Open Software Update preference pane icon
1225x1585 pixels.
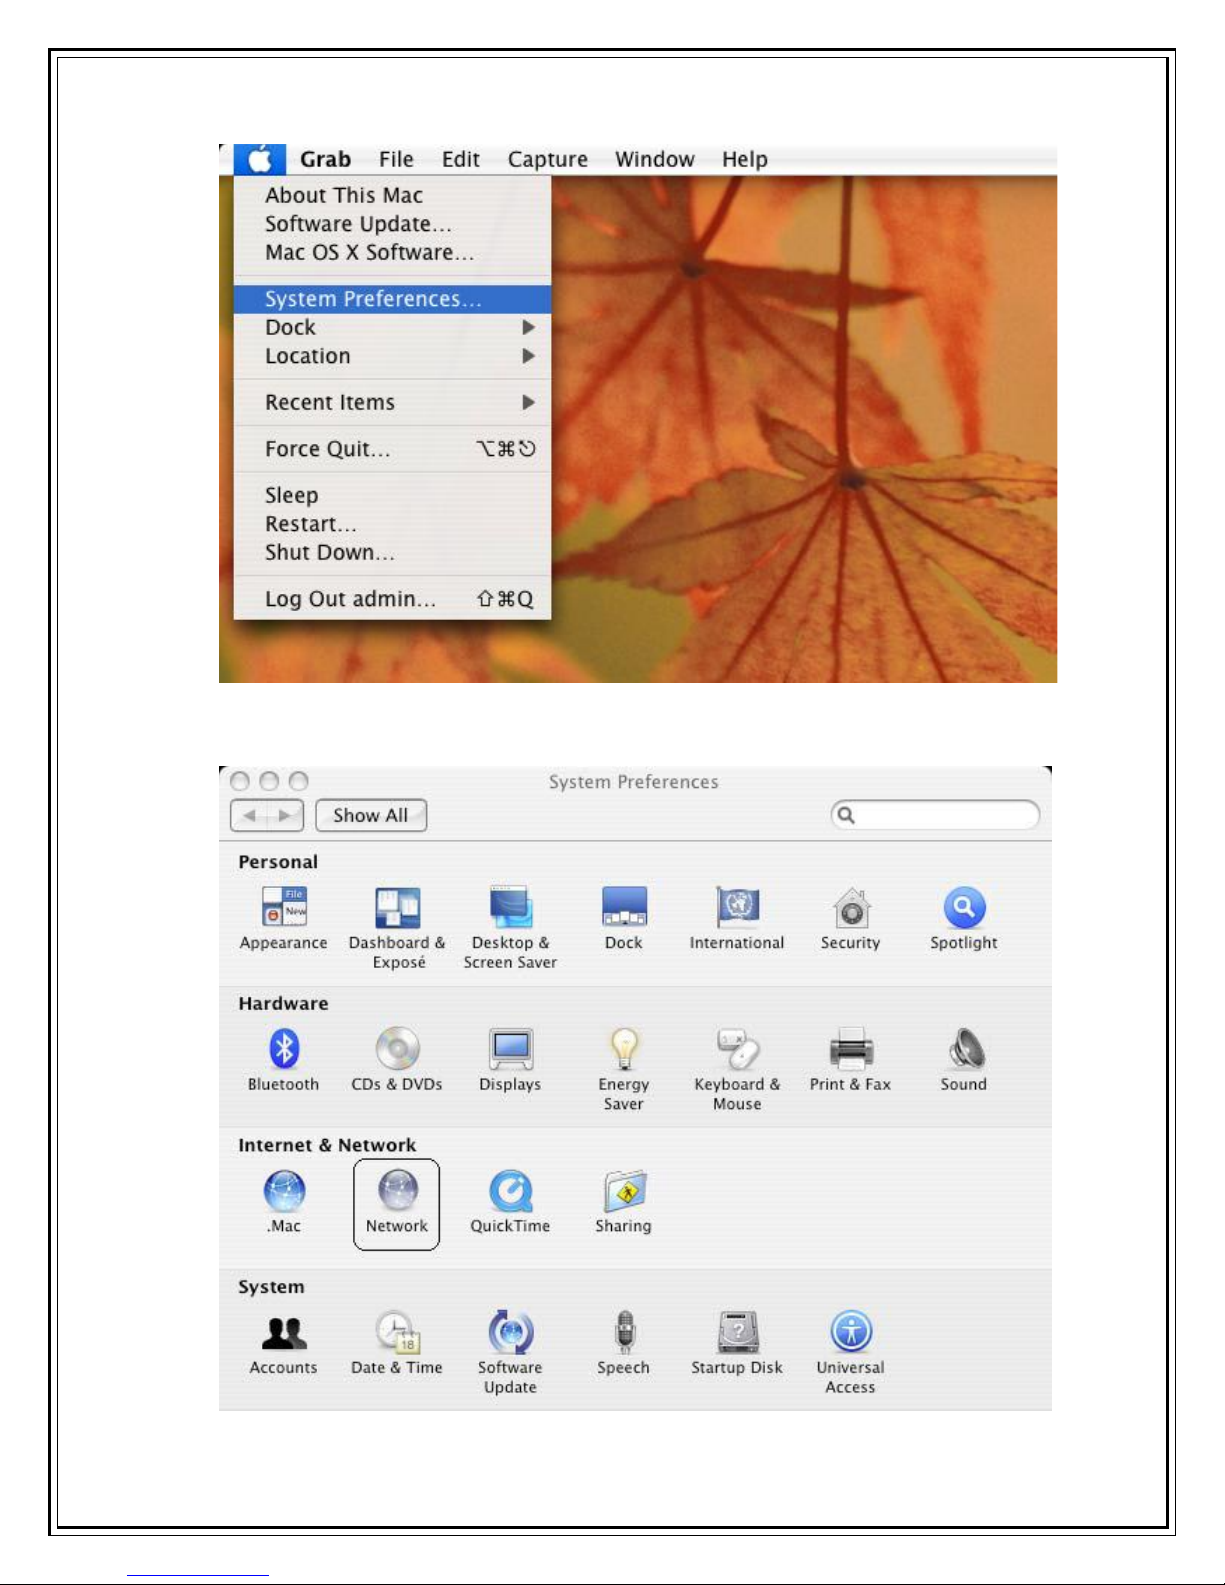click(510, 1353)
